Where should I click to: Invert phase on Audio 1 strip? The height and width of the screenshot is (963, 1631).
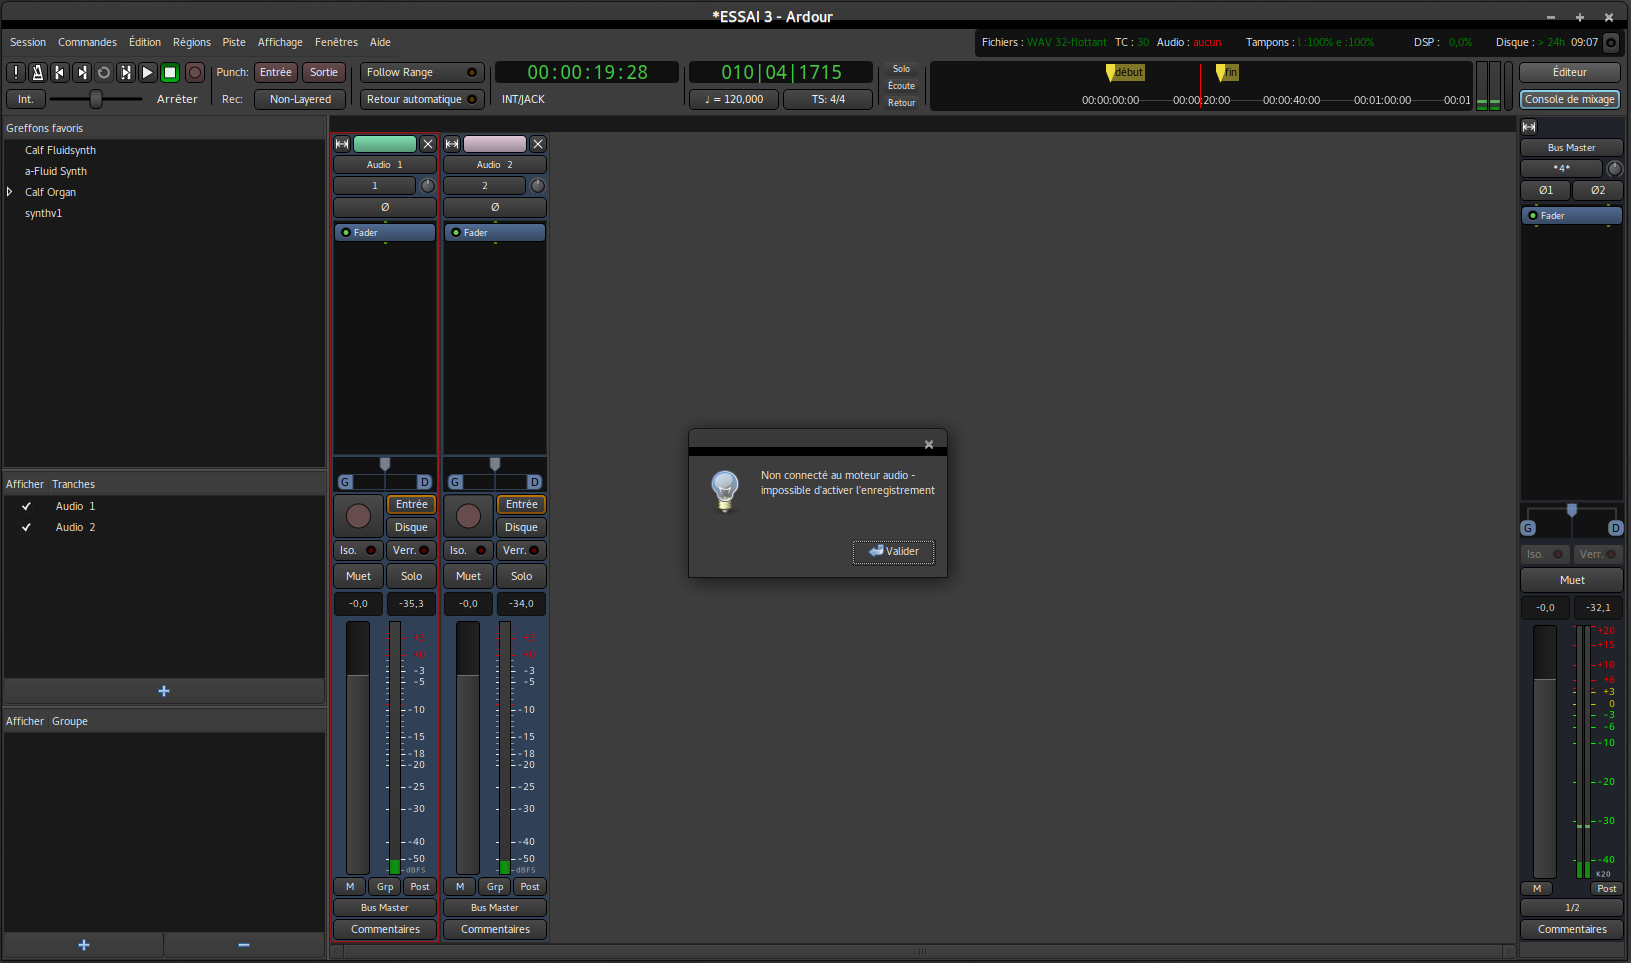coord(385,208)
